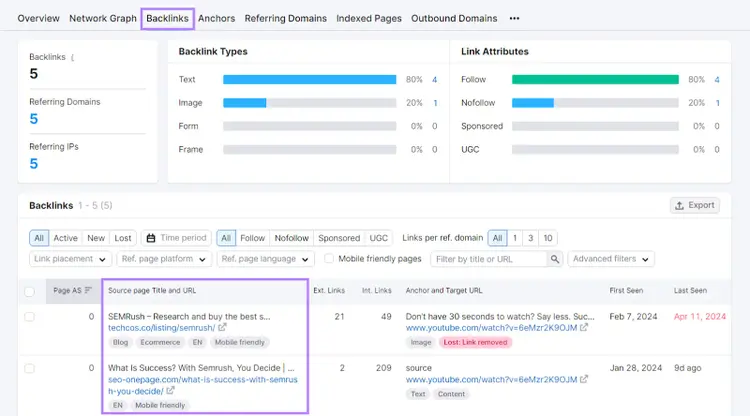
Task: Set links per ref. domain to 1
Action: click(x=515, y=238)
